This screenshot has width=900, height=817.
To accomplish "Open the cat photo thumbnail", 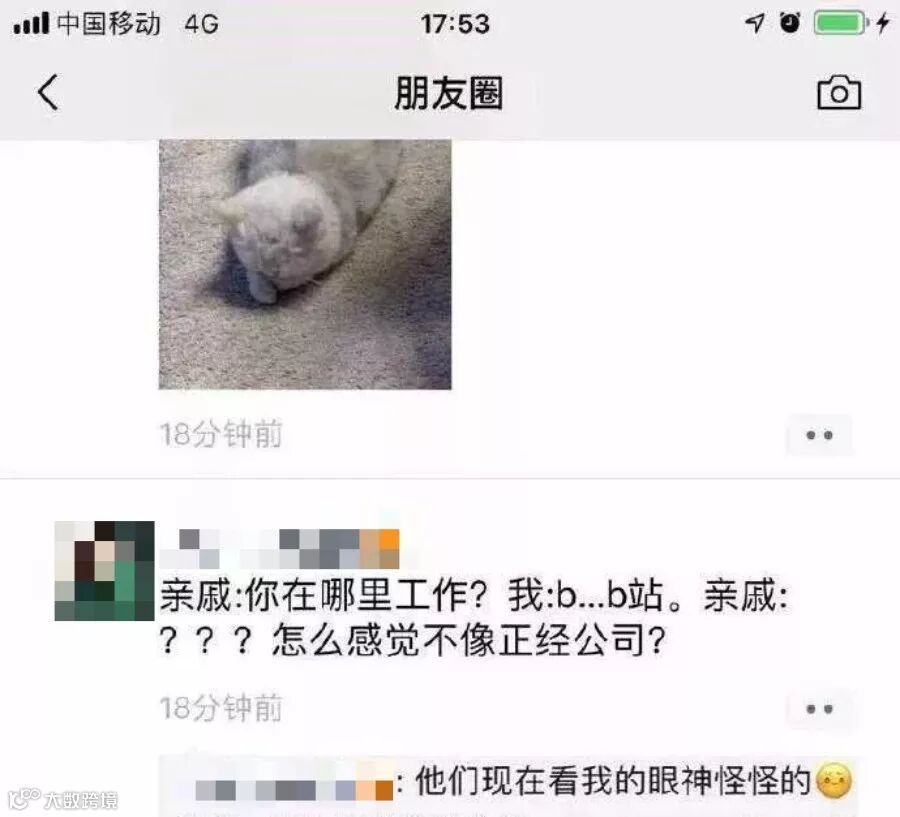I will tap(305, 264).
